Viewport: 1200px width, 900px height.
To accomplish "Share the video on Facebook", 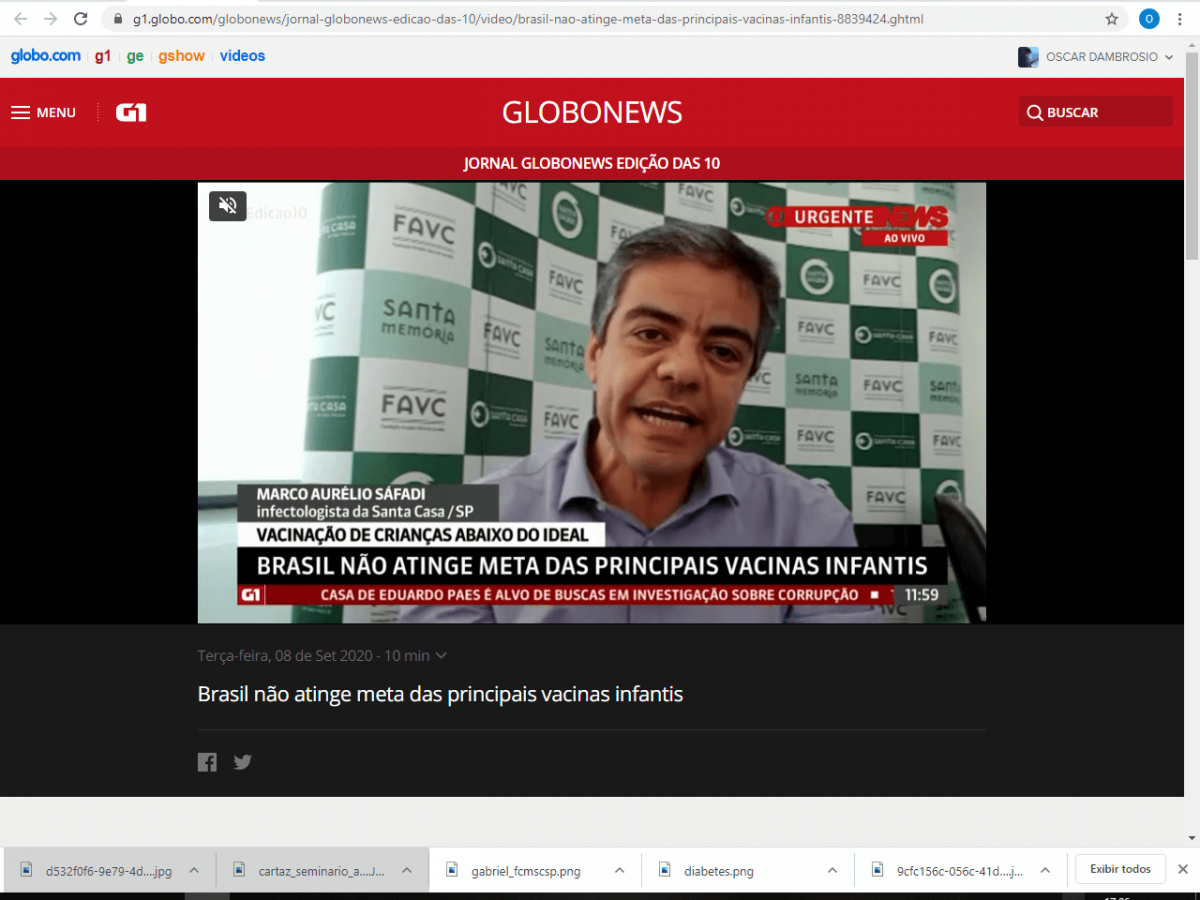I will (x=207, y=762).
